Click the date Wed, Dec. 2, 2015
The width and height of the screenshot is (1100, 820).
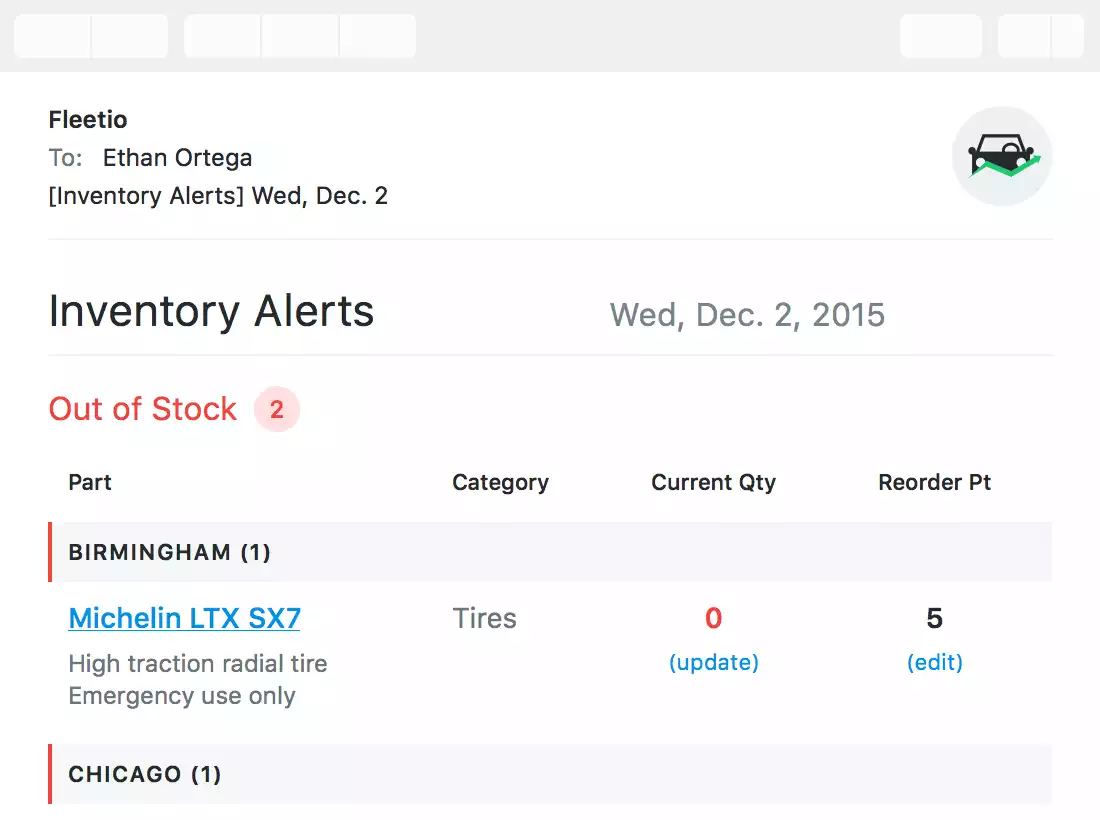pos(747,314)
